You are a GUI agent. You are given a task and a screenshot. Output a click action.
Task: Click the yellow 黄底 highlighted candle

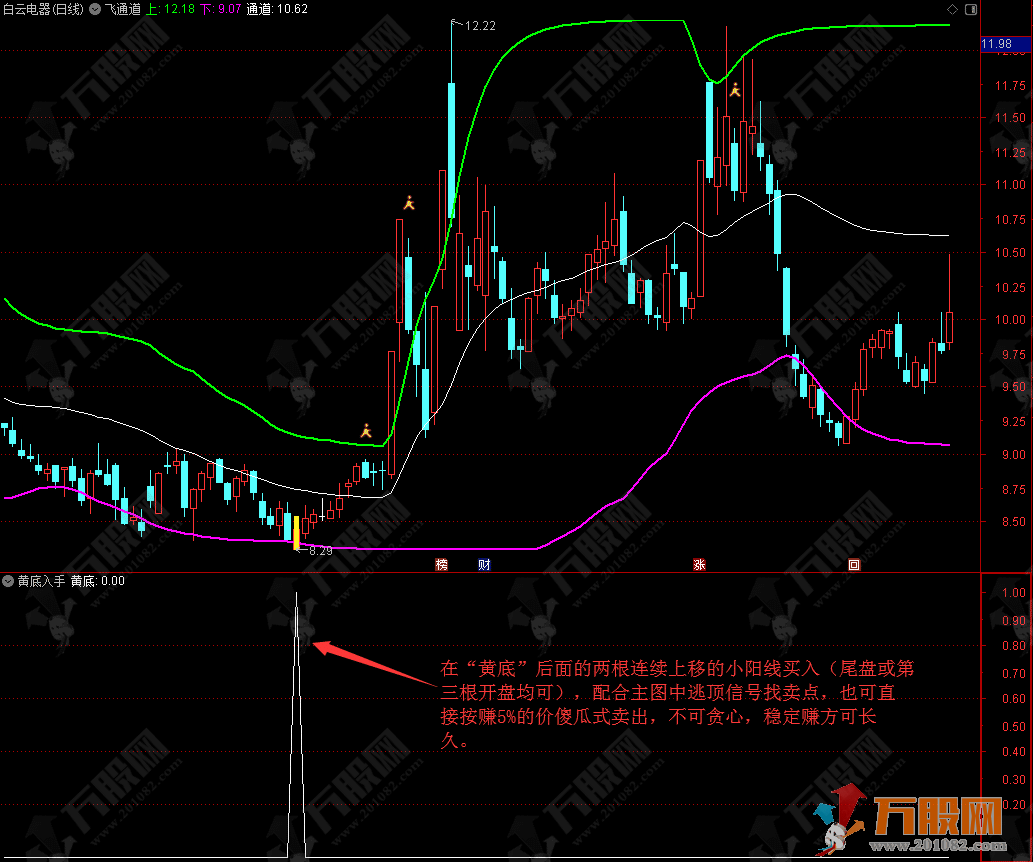296,531
